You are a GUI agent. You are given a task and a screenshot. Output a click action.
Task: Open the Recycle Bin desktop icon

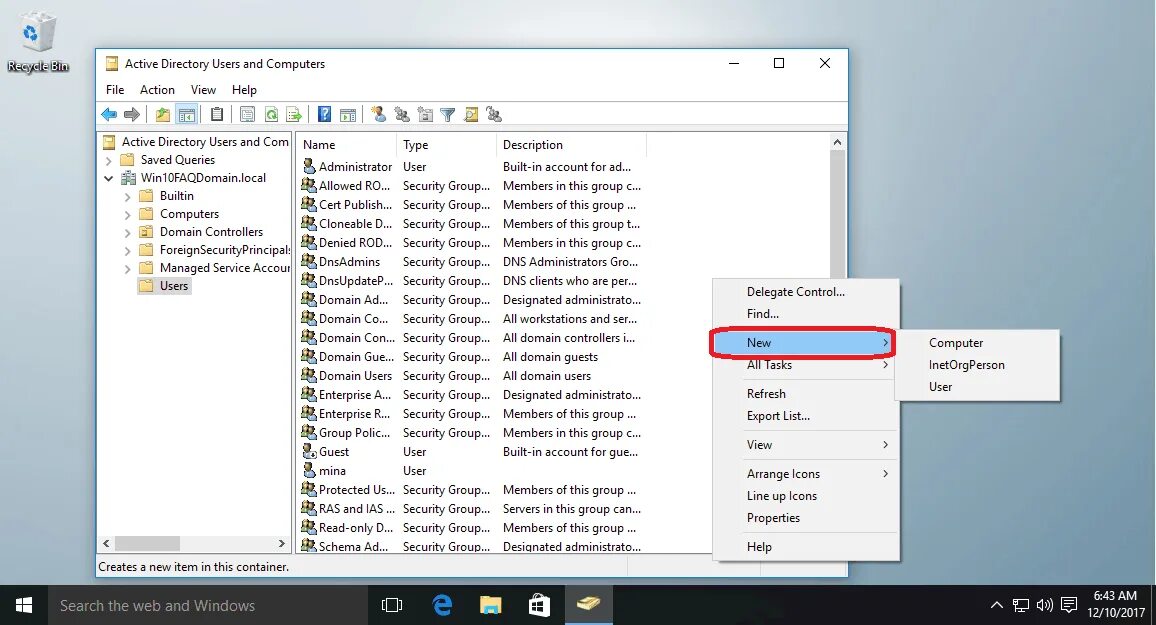(38, 43)
